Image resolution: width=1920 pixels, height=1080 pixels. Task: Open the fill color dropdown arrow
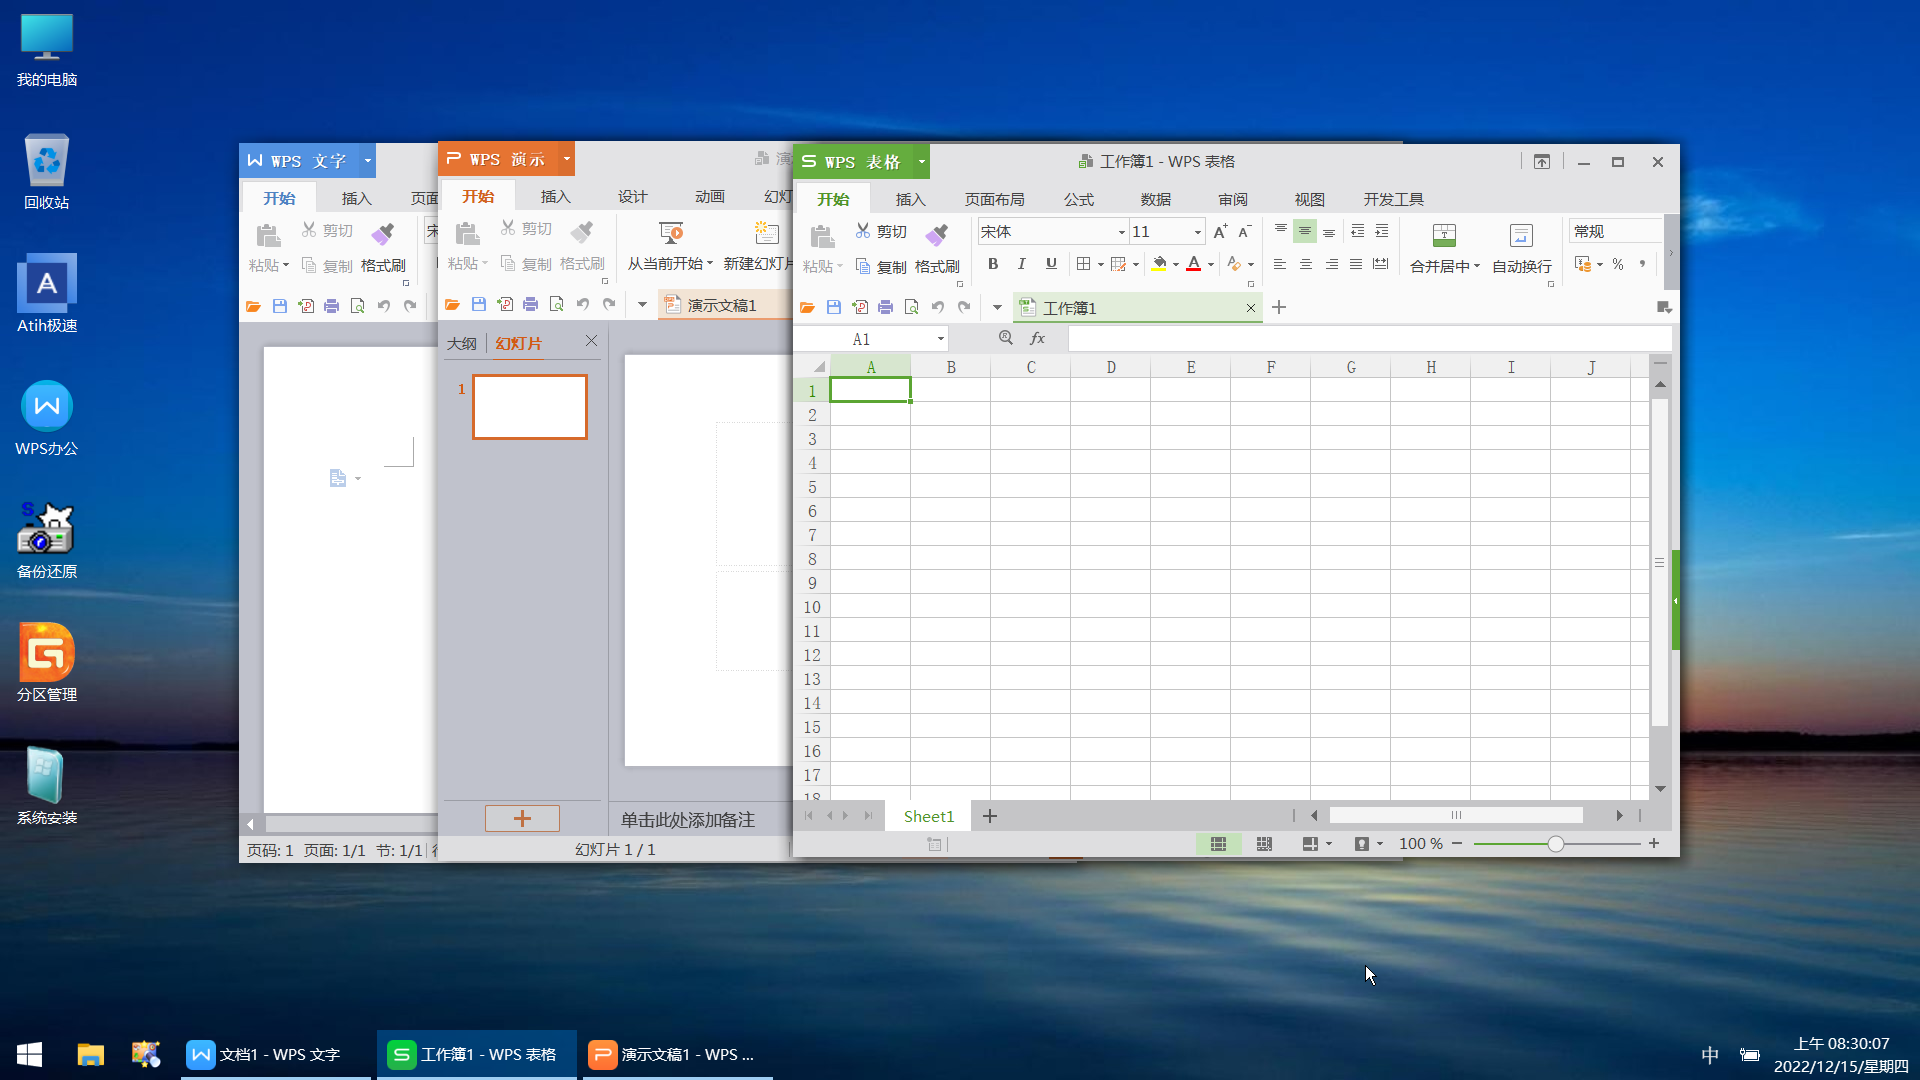pos(1176,265)
